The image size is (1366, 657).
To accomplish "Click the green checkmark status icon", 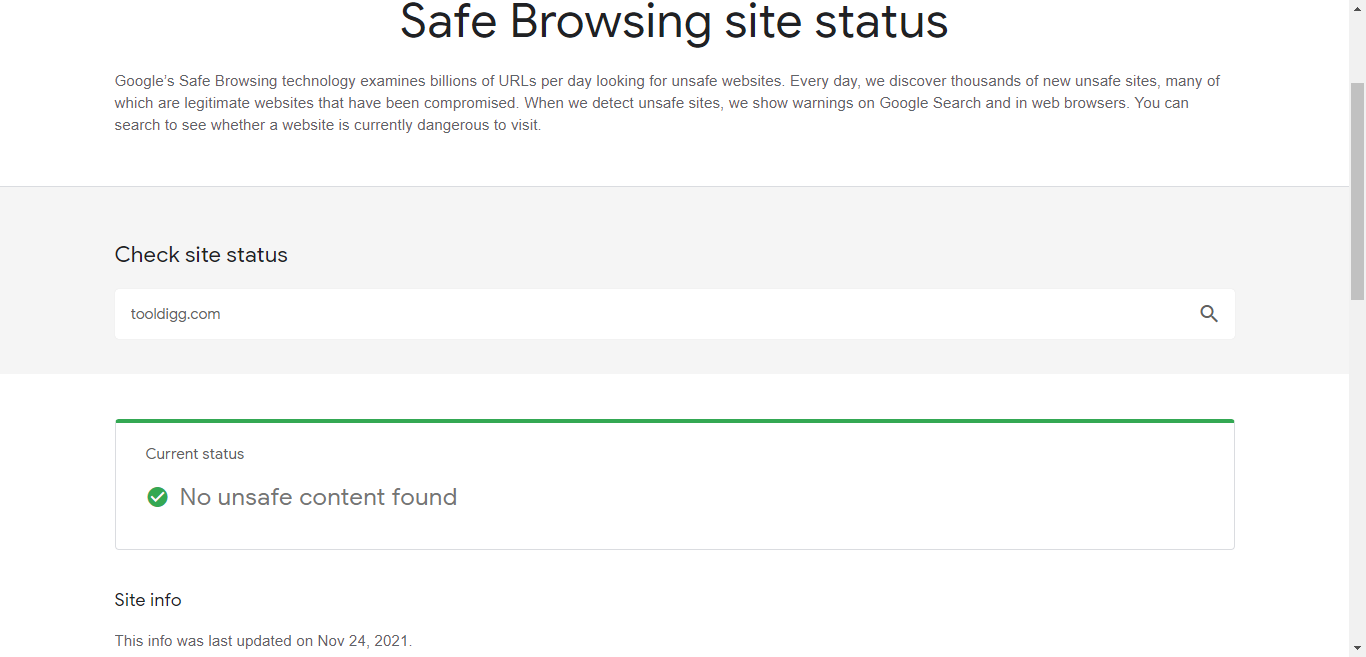I will click(157, 497).
